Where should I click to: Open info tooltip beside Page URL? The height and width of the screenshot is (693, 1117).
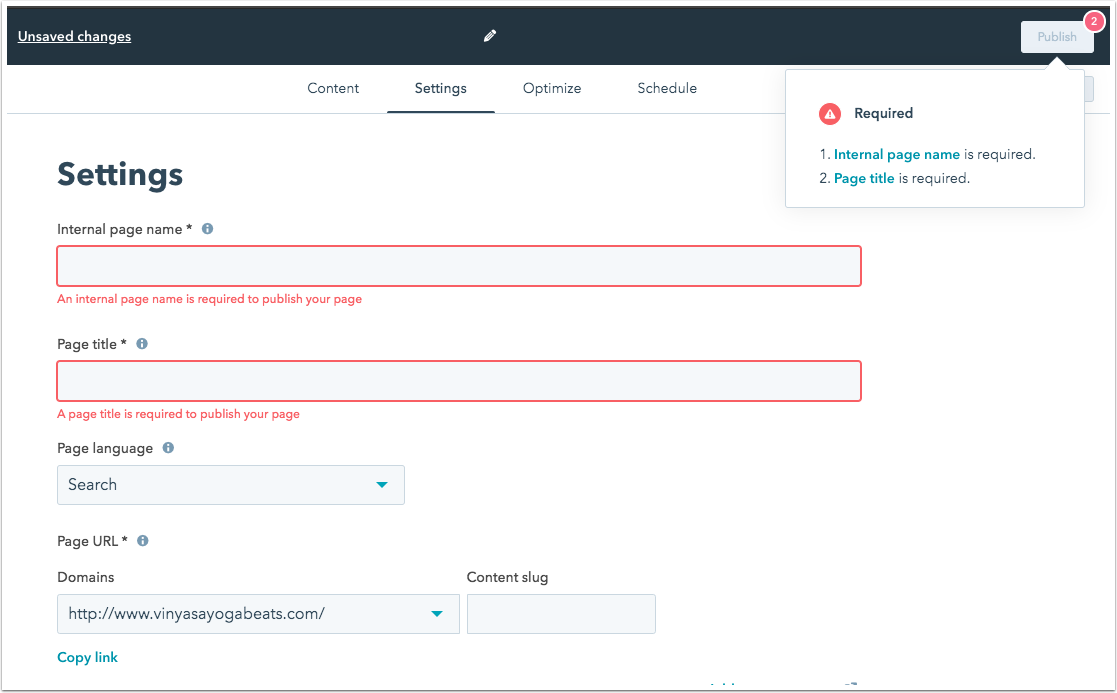142,541
